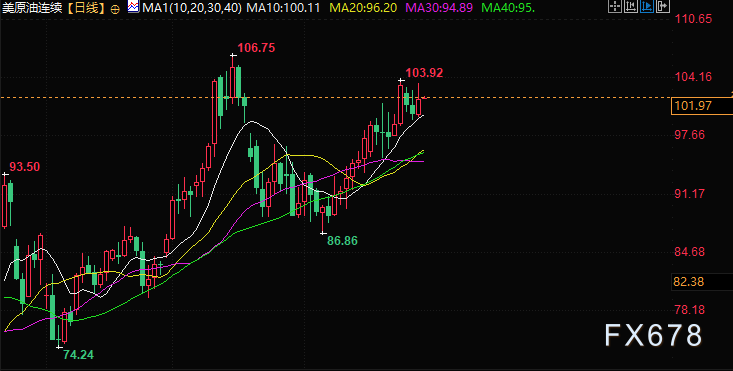Screen dimensions: 733x371
Task: Click the small circled-plus icon beside 日线
Action: coord(116,8)
